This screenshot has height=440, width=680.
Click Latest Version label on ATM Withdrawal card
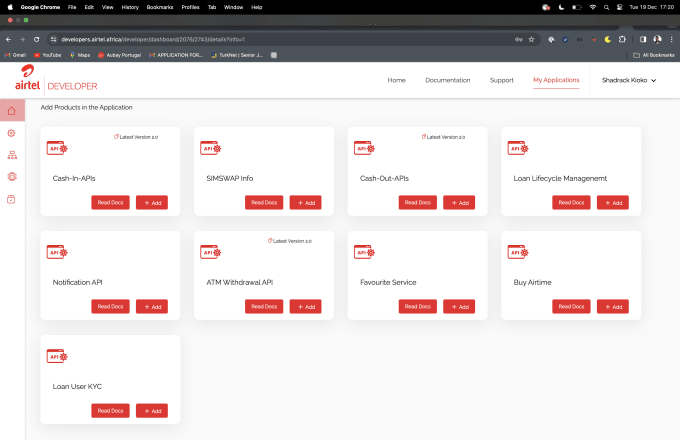290,241
